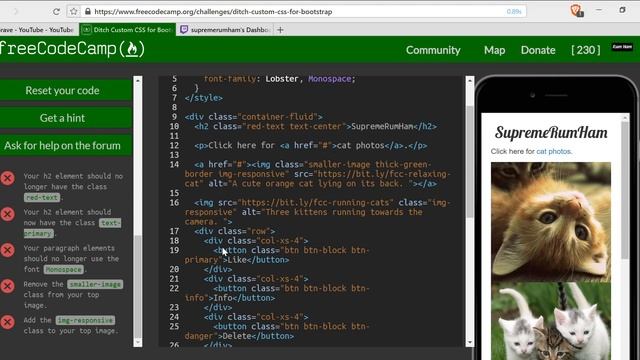This screenshot has width=640, height=360.
Task: Open the Map nav item
Action: point(495,50)
